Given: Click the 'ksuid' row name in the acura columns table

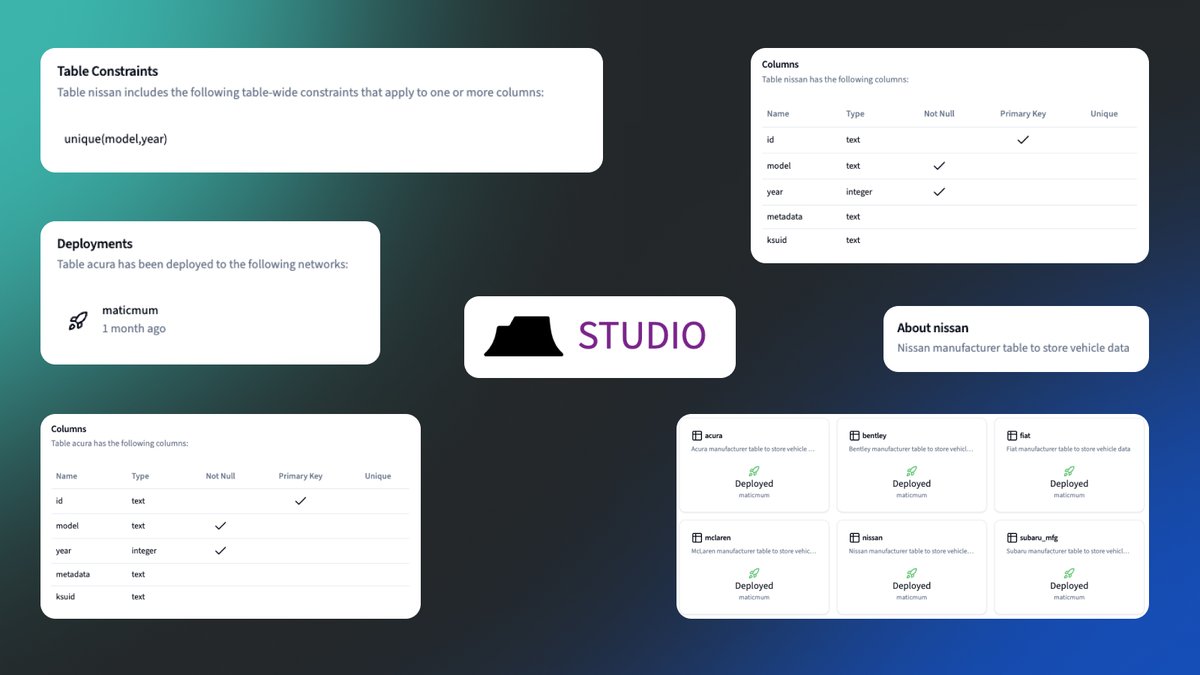Looking at the screenshot, I should 66,596.
